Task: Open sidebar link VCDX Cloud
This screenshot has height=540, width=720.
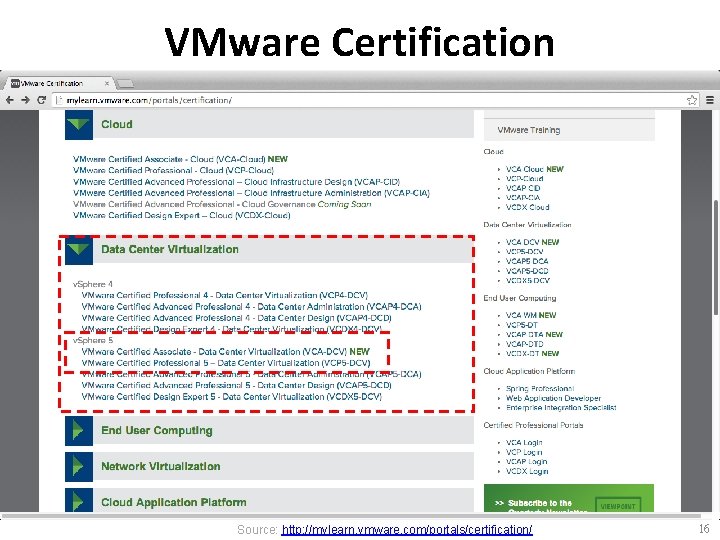Action: 527,207
